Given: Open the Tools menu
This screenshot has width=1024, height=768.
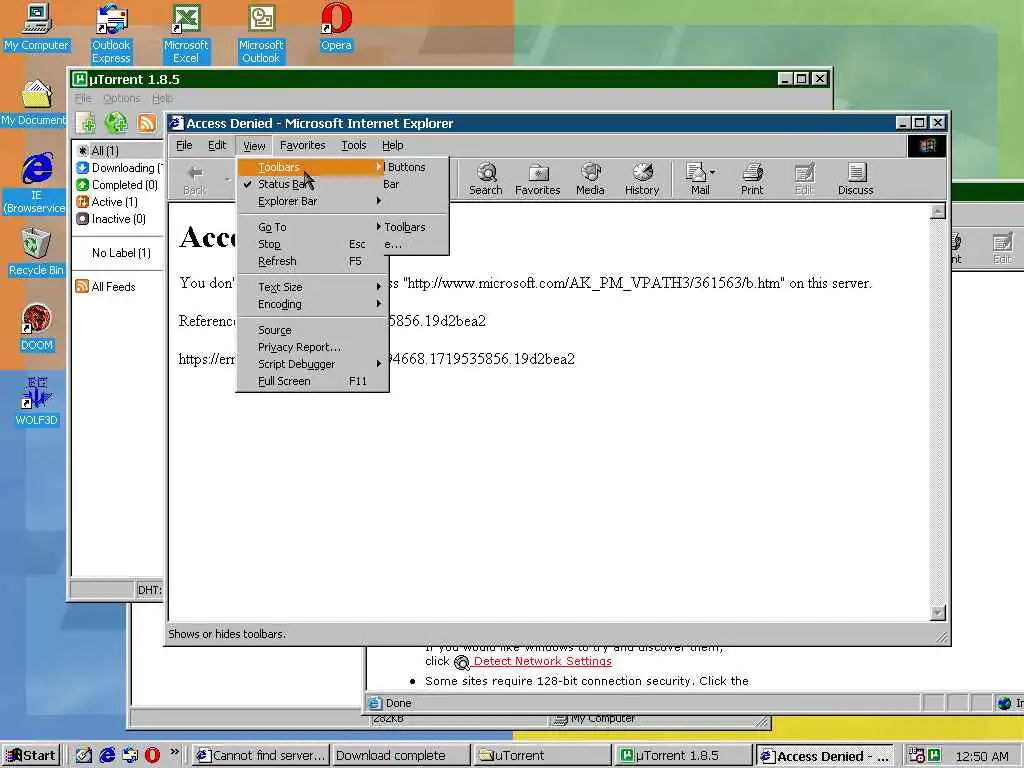Looking at the screenshot, I should (353, 145).
